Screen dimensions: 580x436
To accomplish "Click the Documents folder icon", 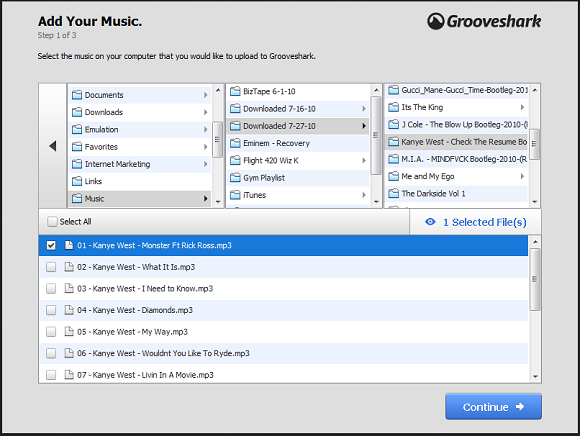I will point(77,95).
